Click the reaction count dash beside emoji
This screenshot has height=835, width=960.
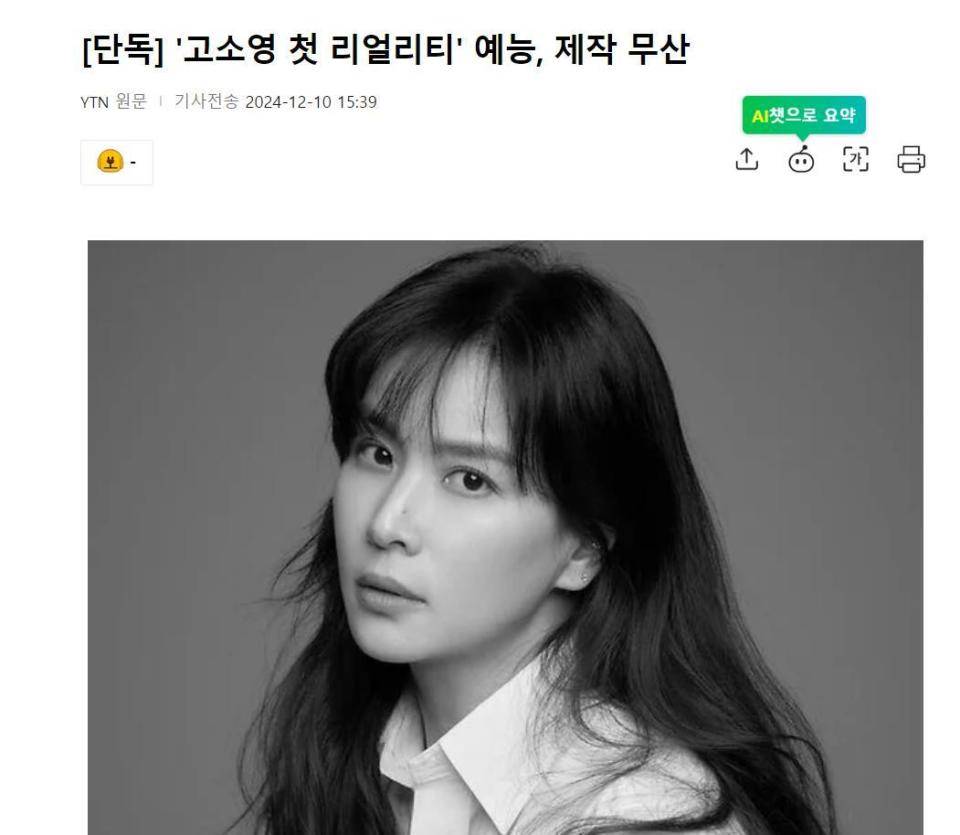133,162
